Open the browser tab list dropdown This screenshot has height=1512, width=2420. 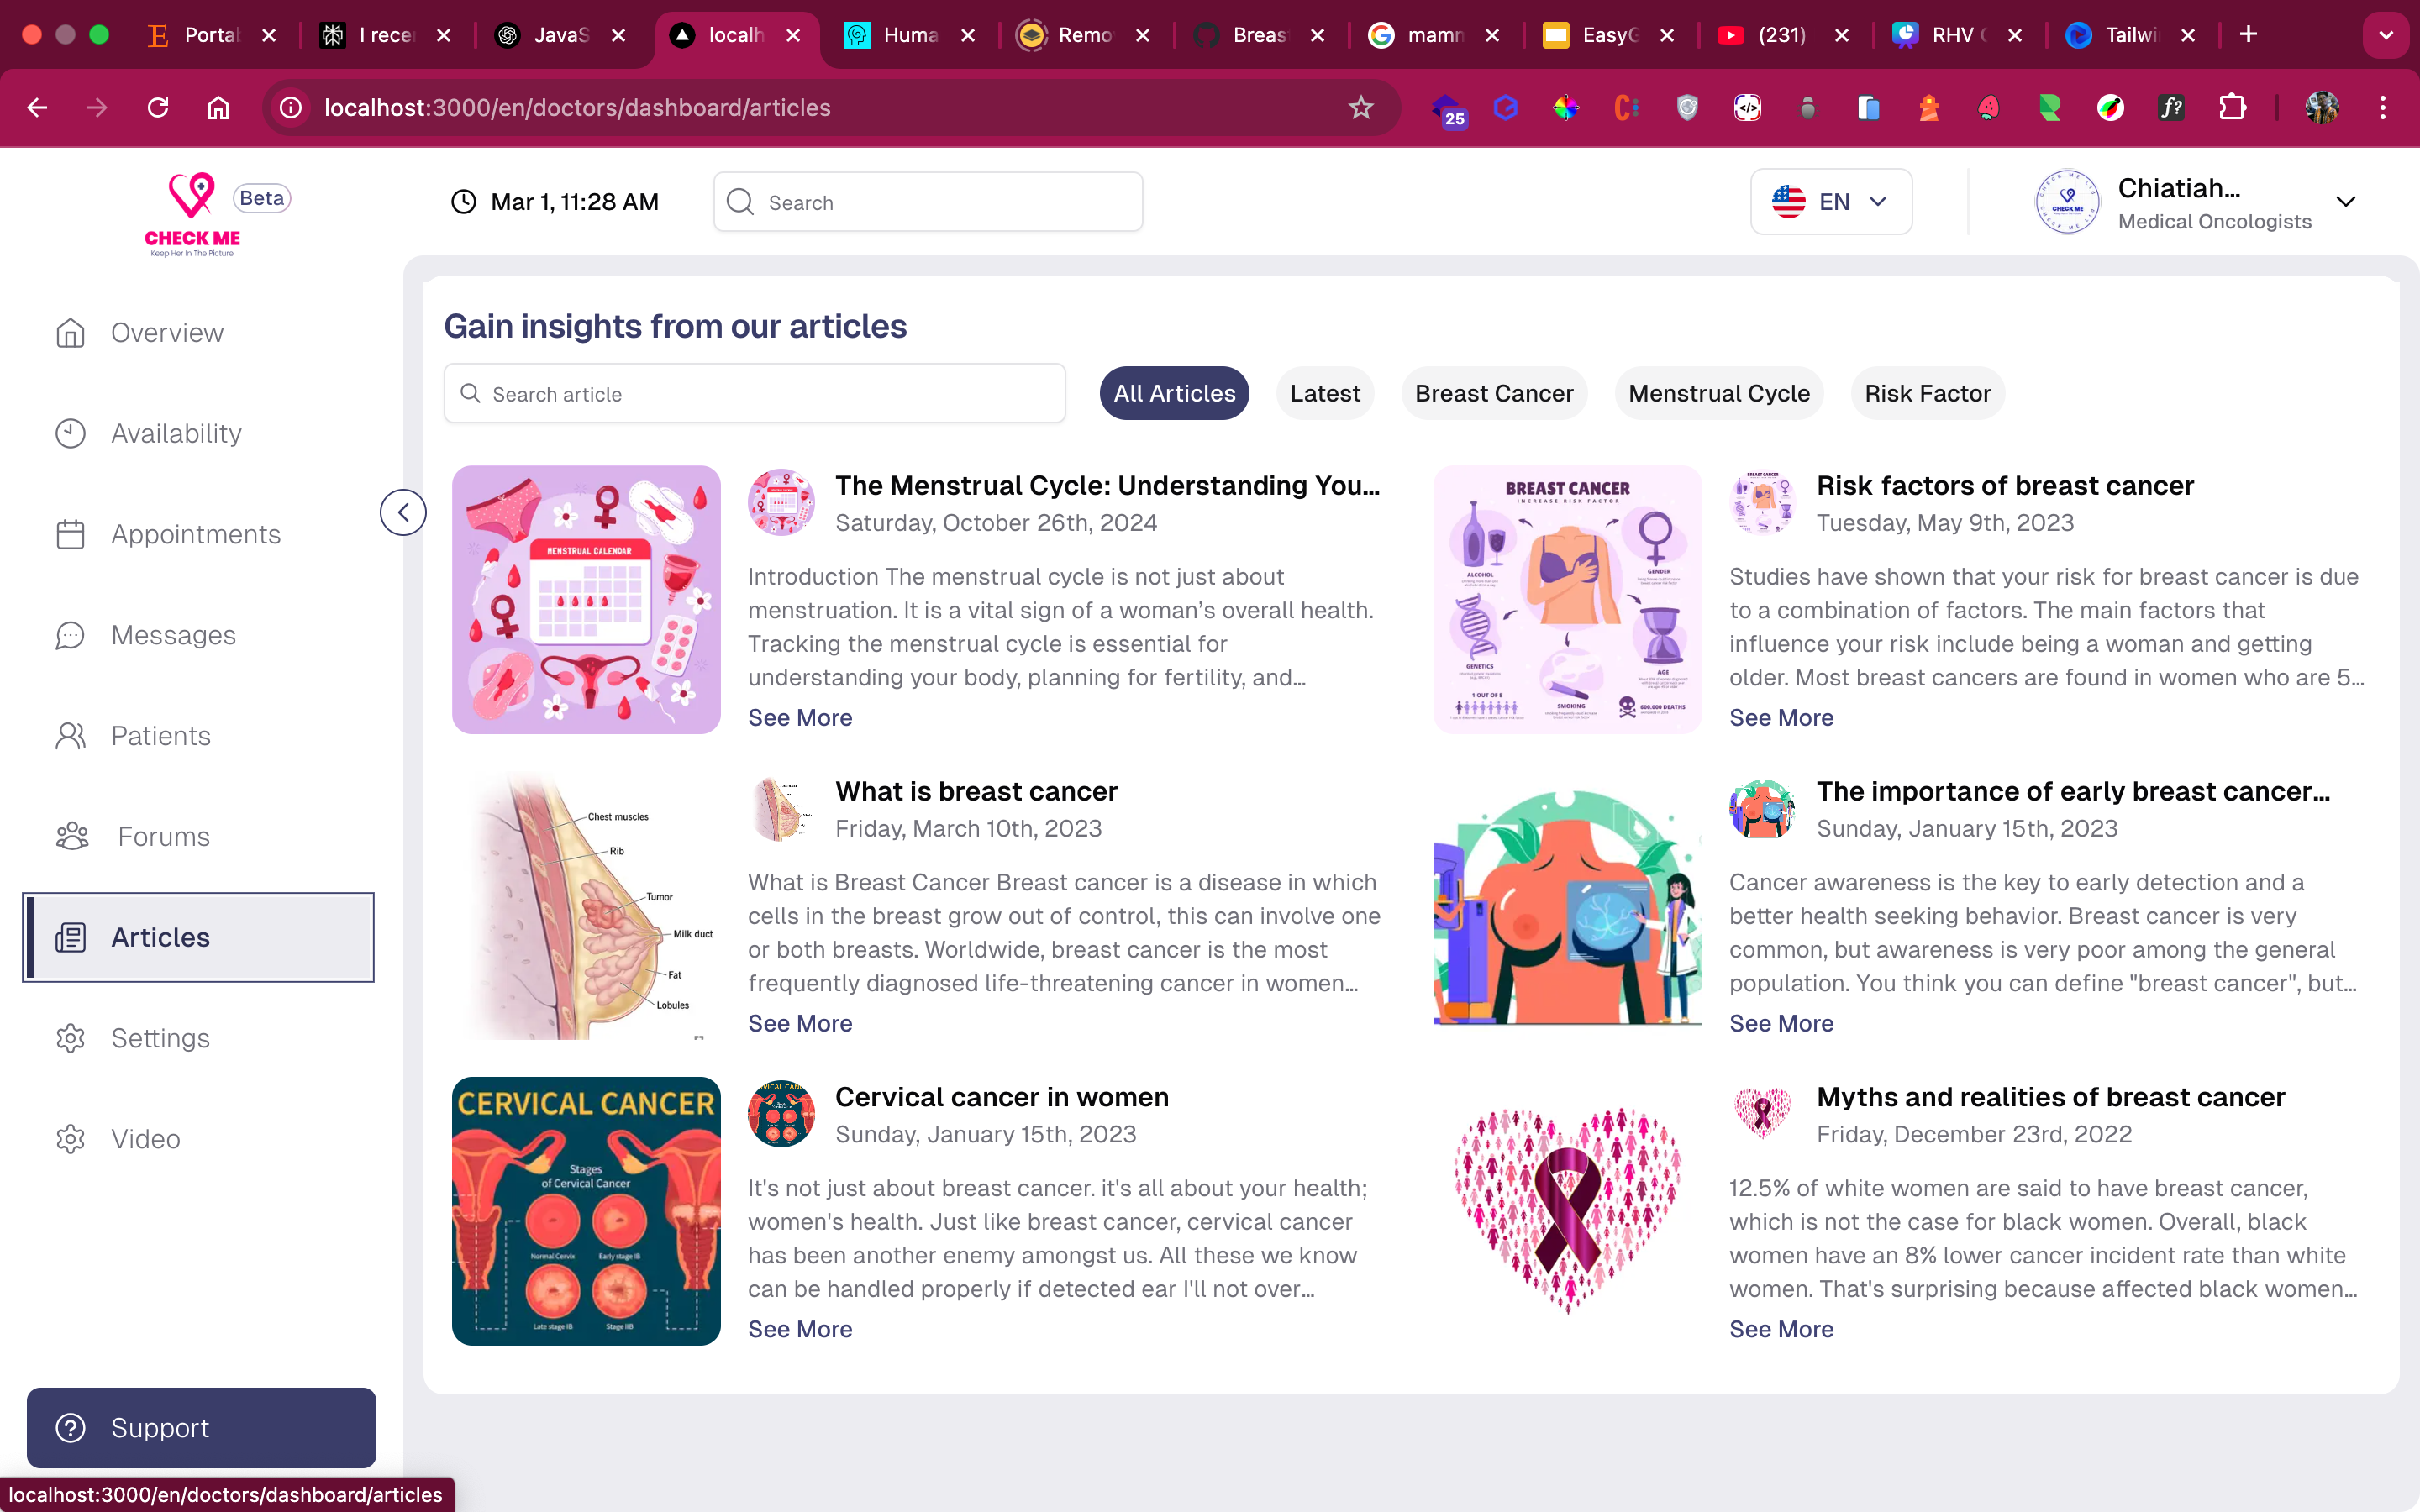[2385, 35]
